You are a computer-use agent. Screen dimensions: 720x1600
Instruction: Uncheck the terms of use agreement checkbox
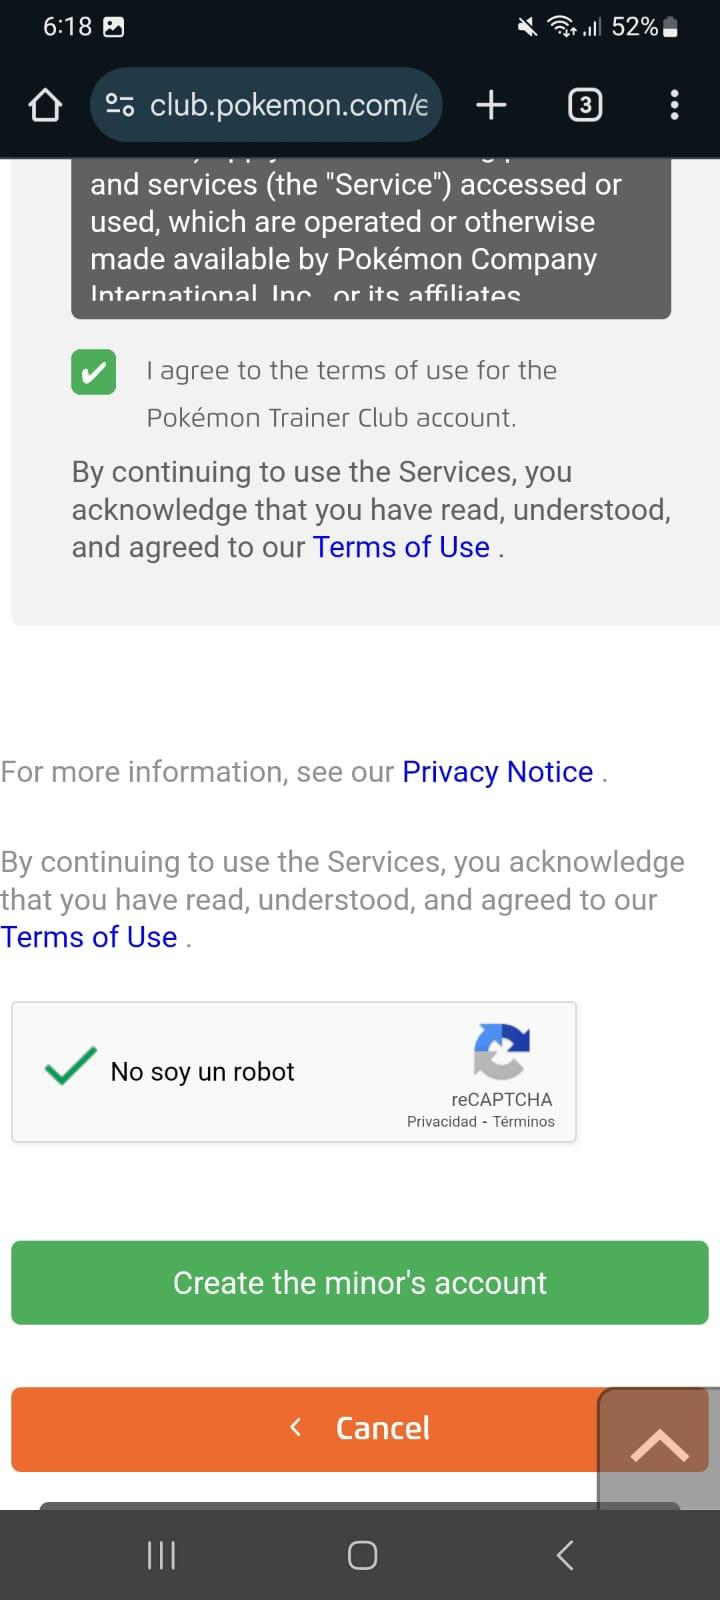click(x=94, y=372)
